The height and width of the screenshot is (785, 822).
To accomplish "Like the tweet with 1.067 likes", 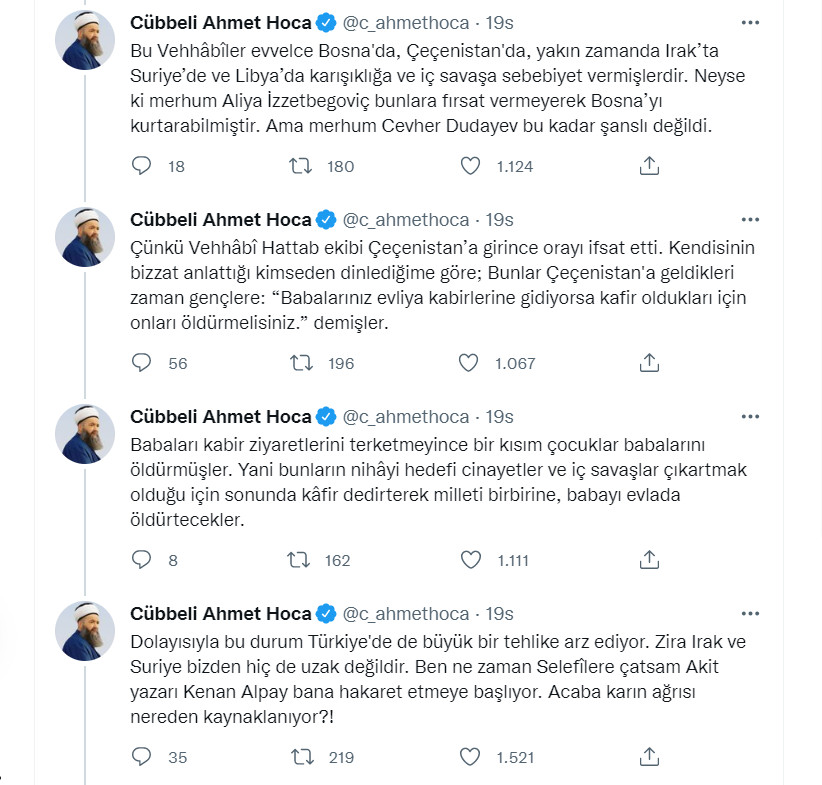I will click(x=470, y=363).
